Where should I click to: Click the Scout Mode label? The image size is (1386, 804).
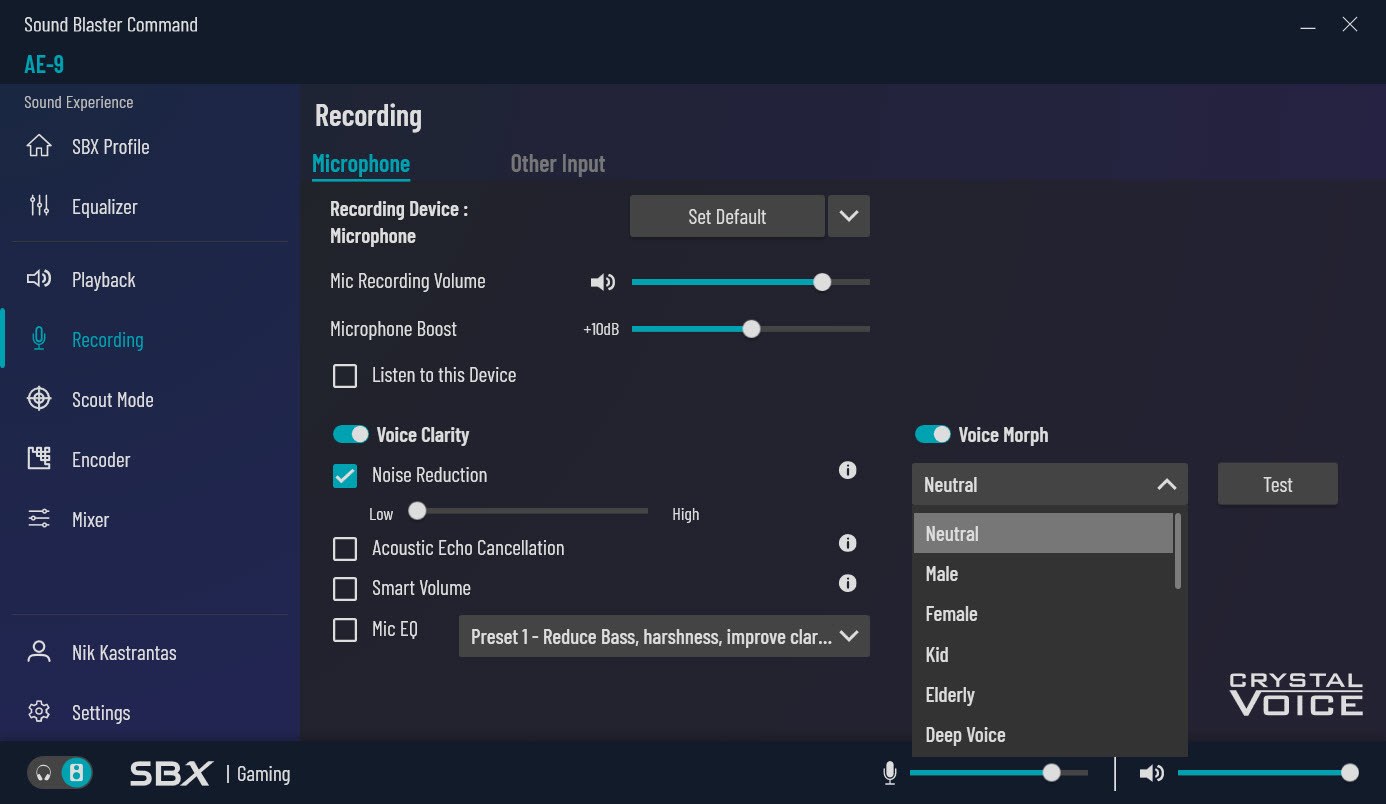[113, 400]
